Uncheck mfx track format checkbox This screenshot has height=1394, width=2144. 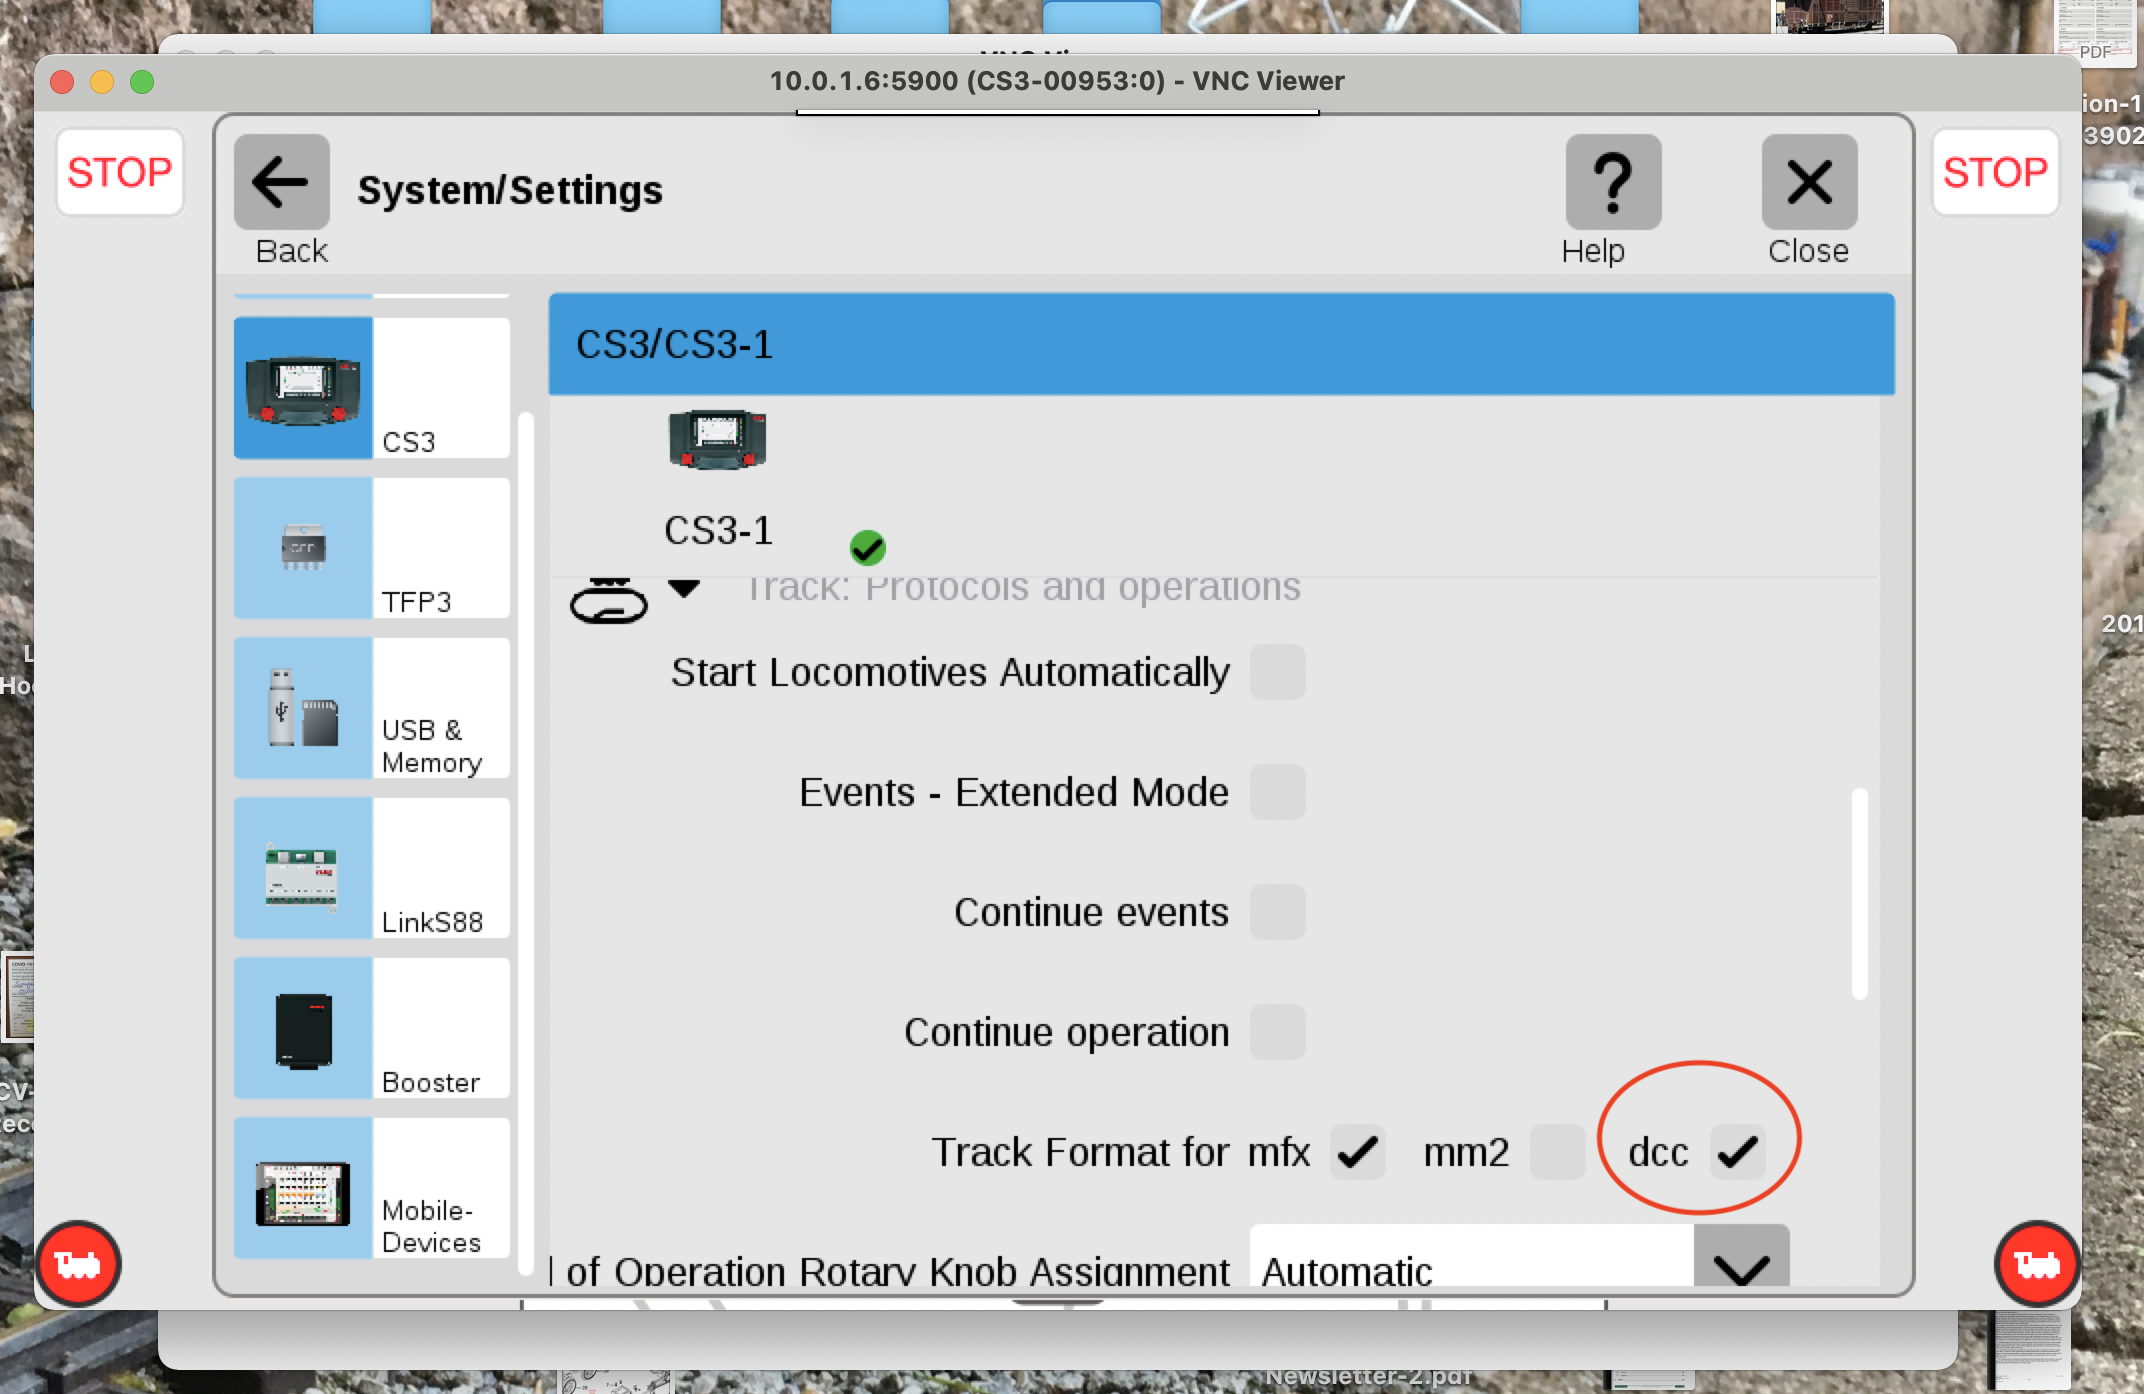[x=1357, y=1152]
